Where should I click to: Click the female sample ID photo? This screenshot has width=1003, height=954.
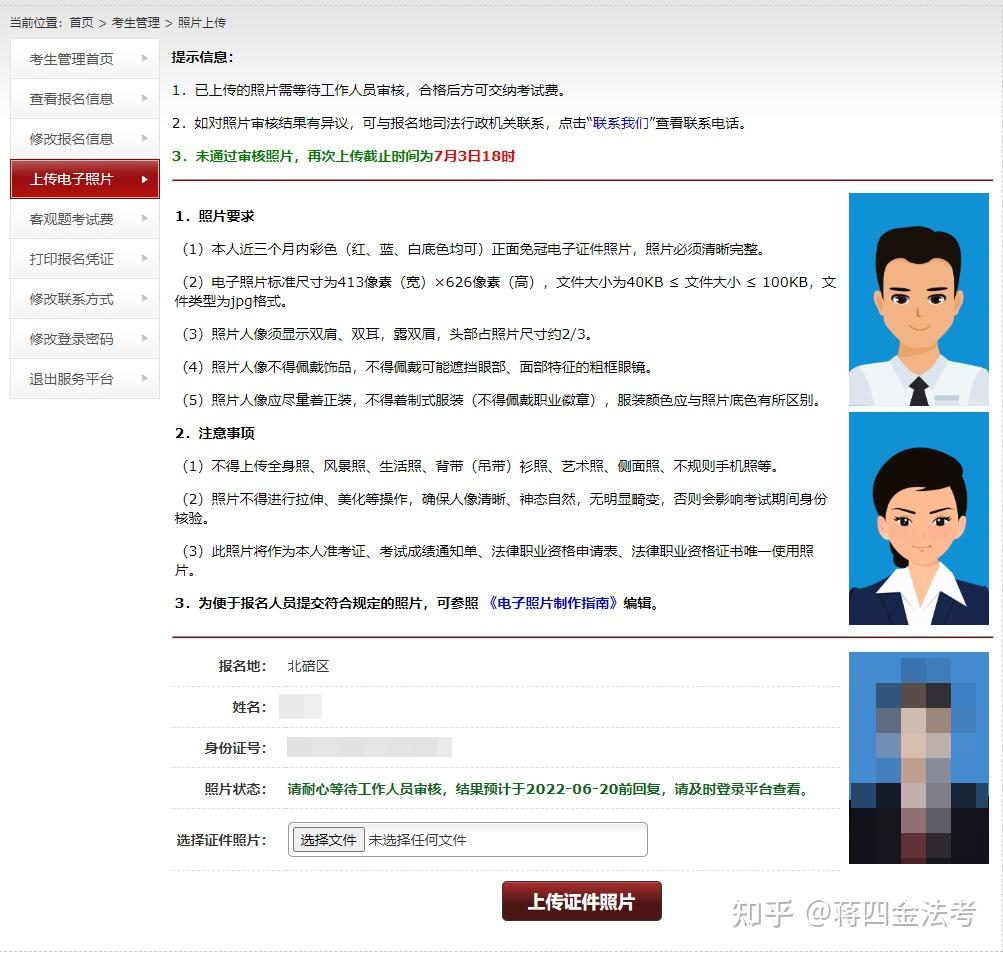click(x=919, y=518)
